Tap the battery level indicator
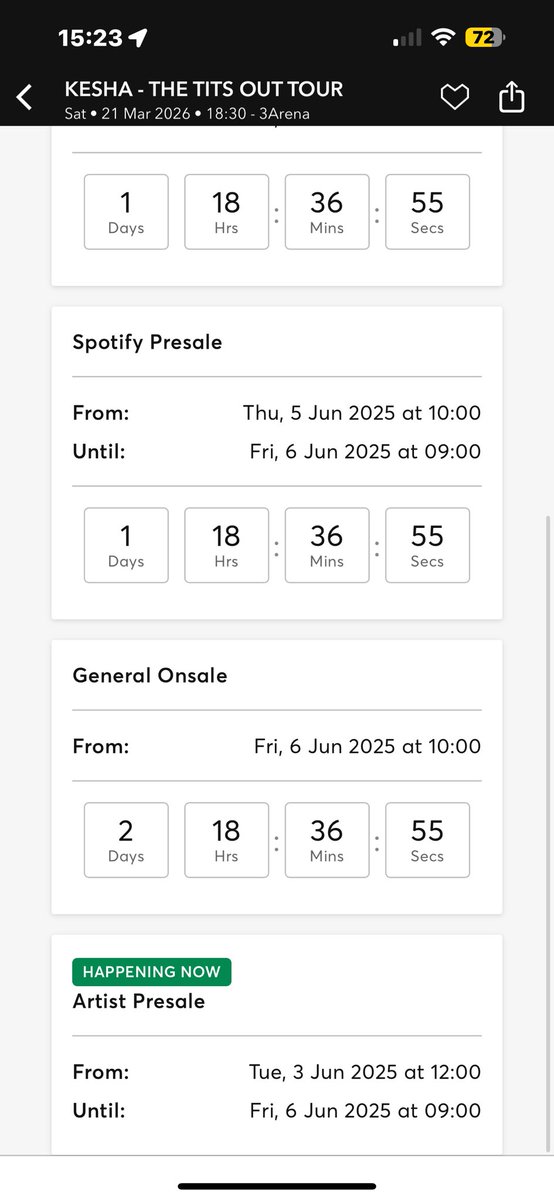This screenshot has height=1200, width=554. (484, 38)
